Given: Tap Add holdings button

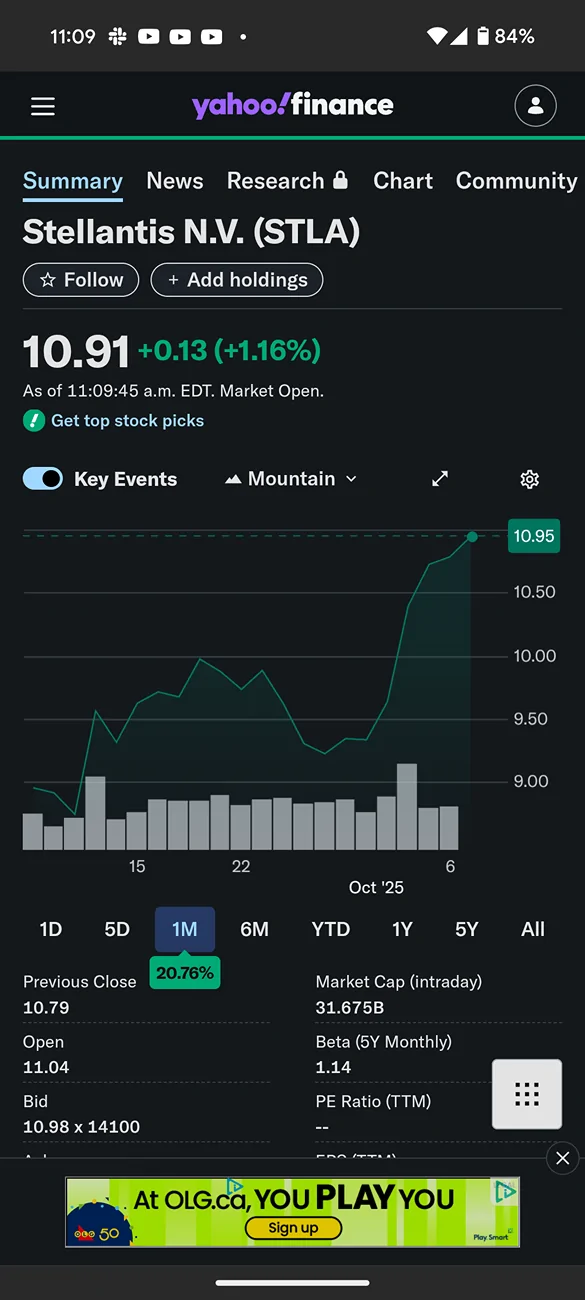Looking at the screenshot, I should pyautogui.click(x=237, y=280).
